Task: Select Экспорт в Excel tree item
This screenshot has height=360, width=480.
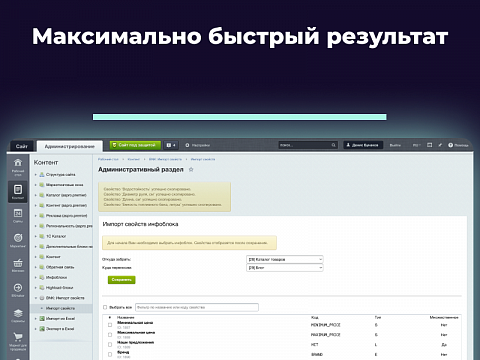Action: click(60, 329)
